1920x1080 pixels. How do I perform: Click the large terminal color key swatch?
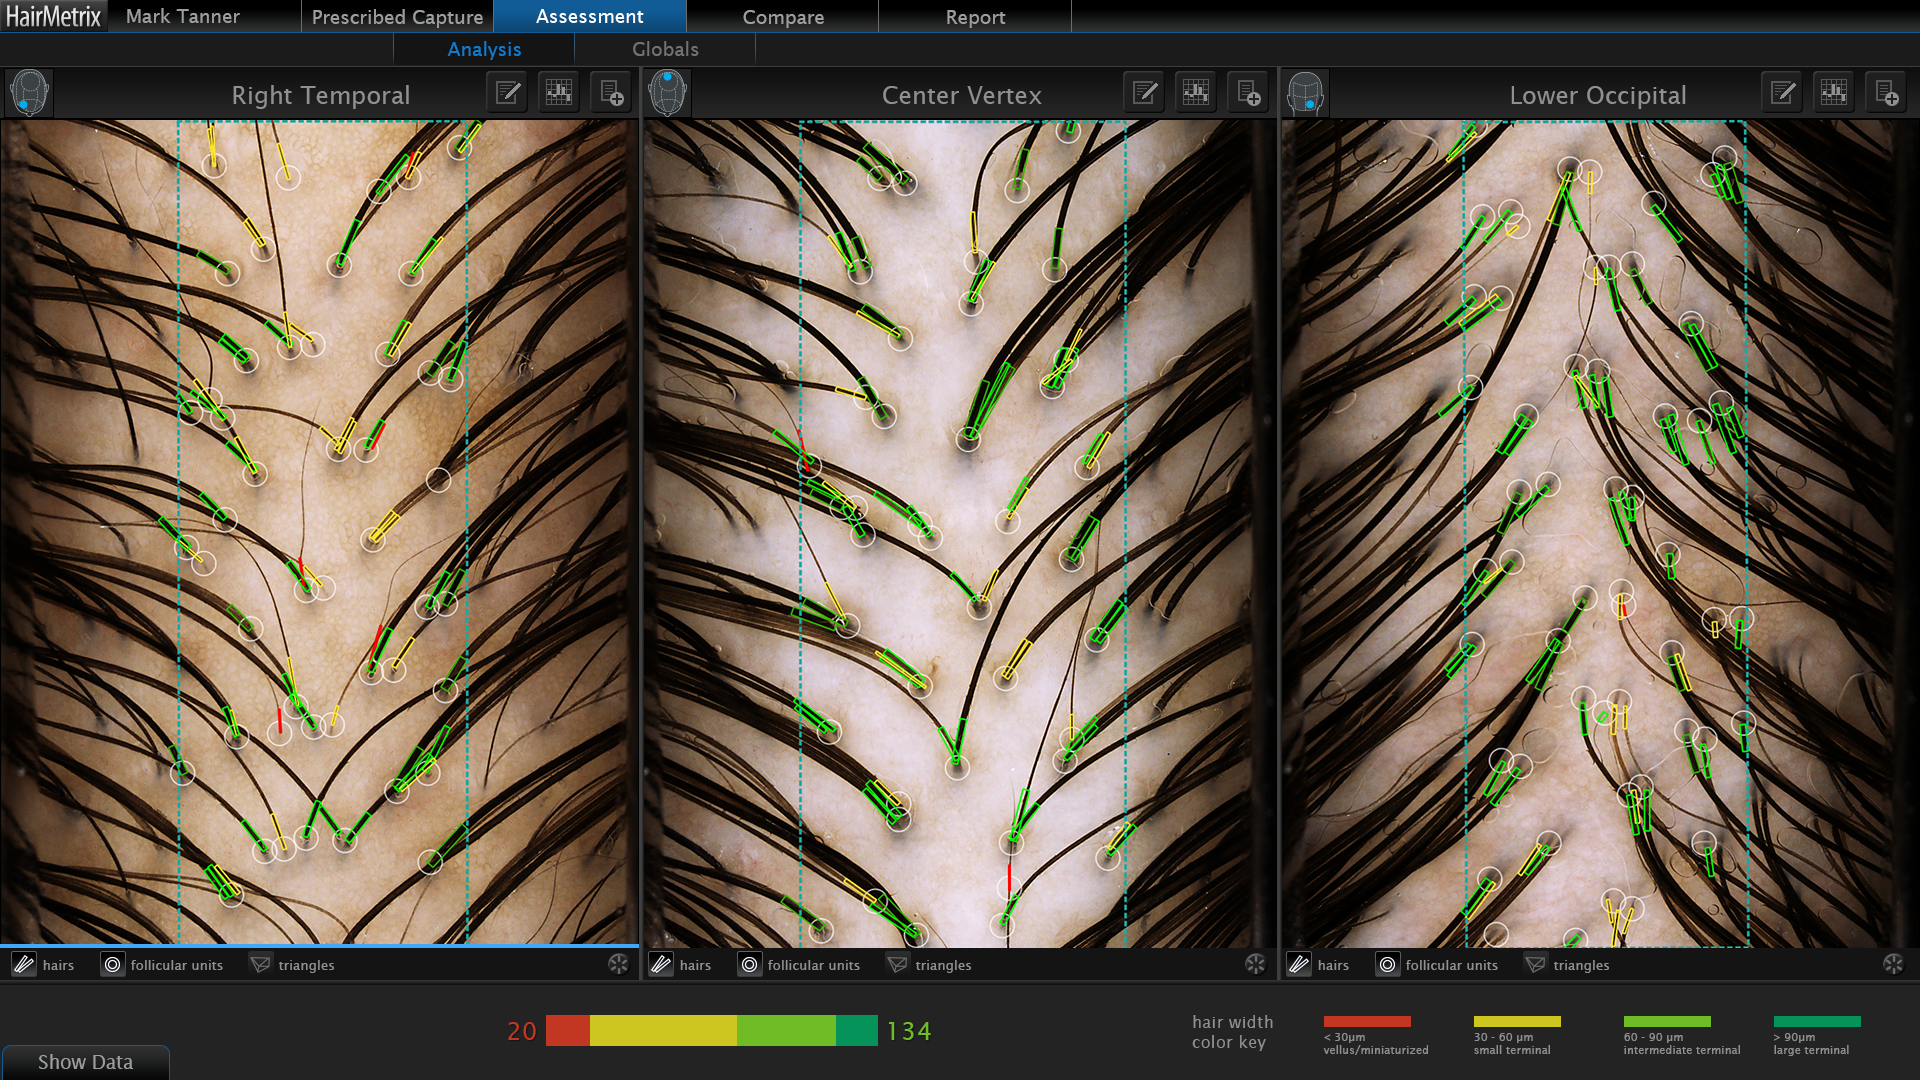click(1817, 1021)
